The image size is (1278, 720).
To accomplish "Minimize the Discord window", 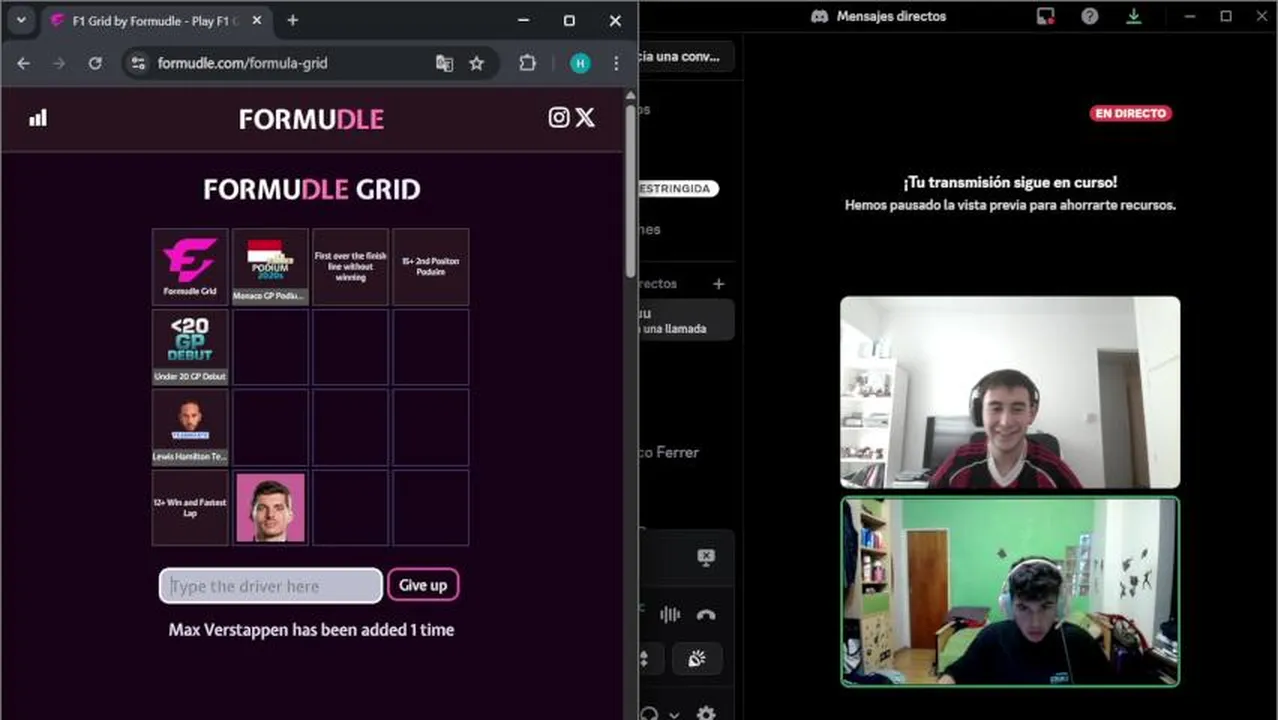I will (x=1190, y=16).
